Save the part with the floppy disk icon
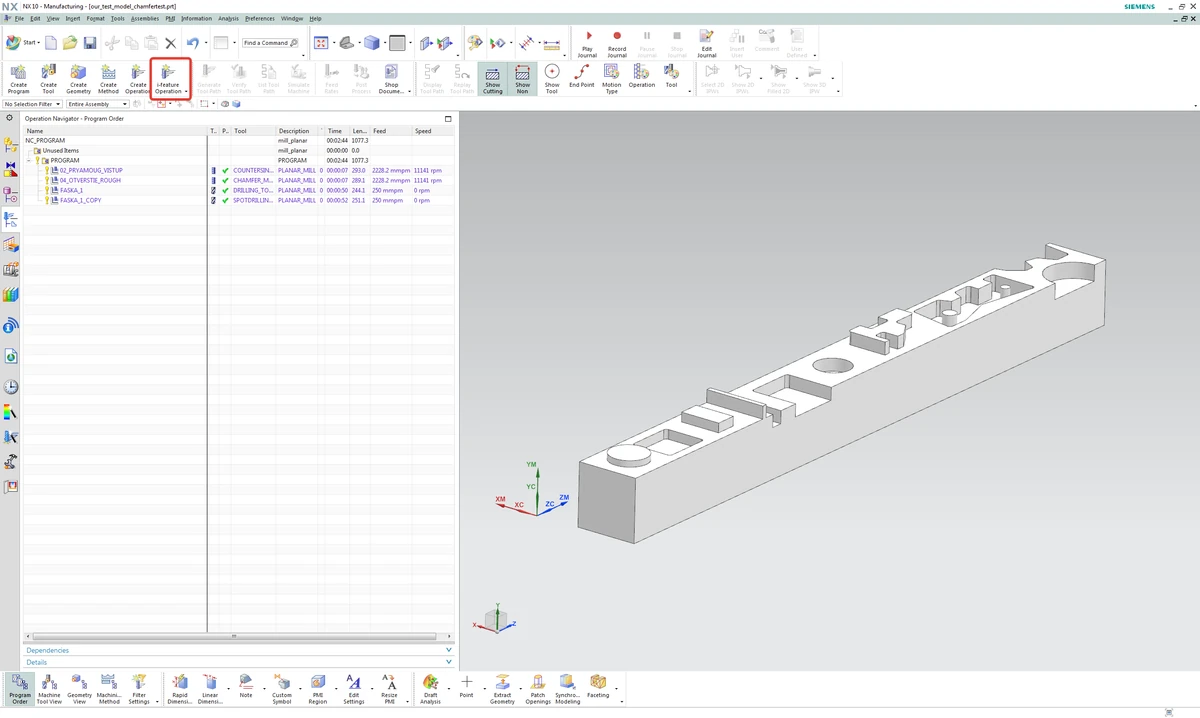The width and height of the screenshot is (1200, 718). coord(89,43)
